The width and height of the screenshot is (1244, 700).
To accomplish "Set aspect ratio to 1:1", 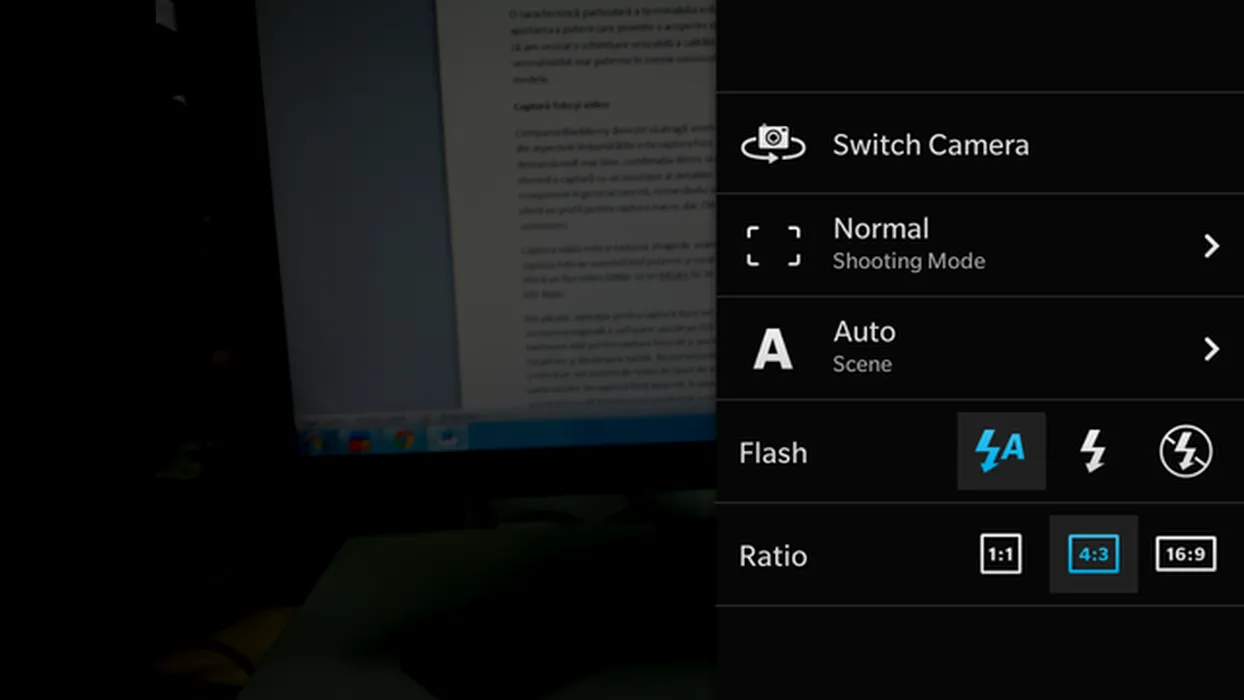I will [1000, 554].
